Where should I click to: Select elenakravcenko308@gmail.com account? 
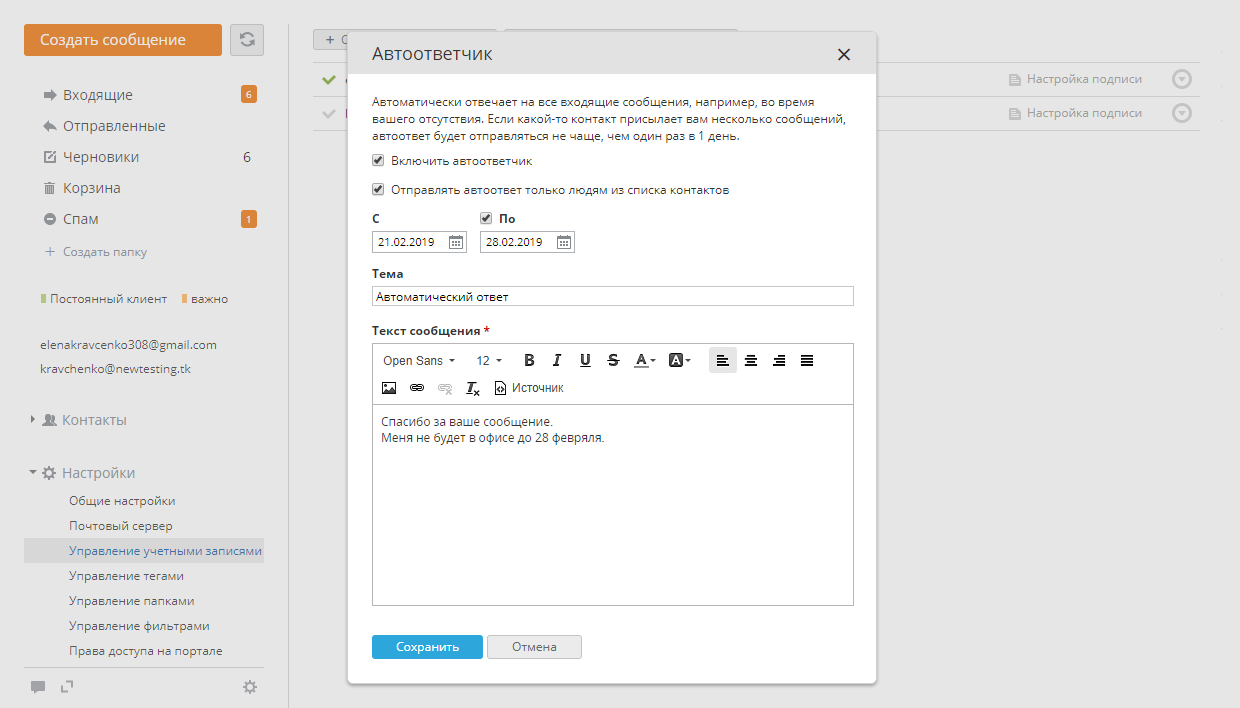pyautogui.click(x=128, y=345)
